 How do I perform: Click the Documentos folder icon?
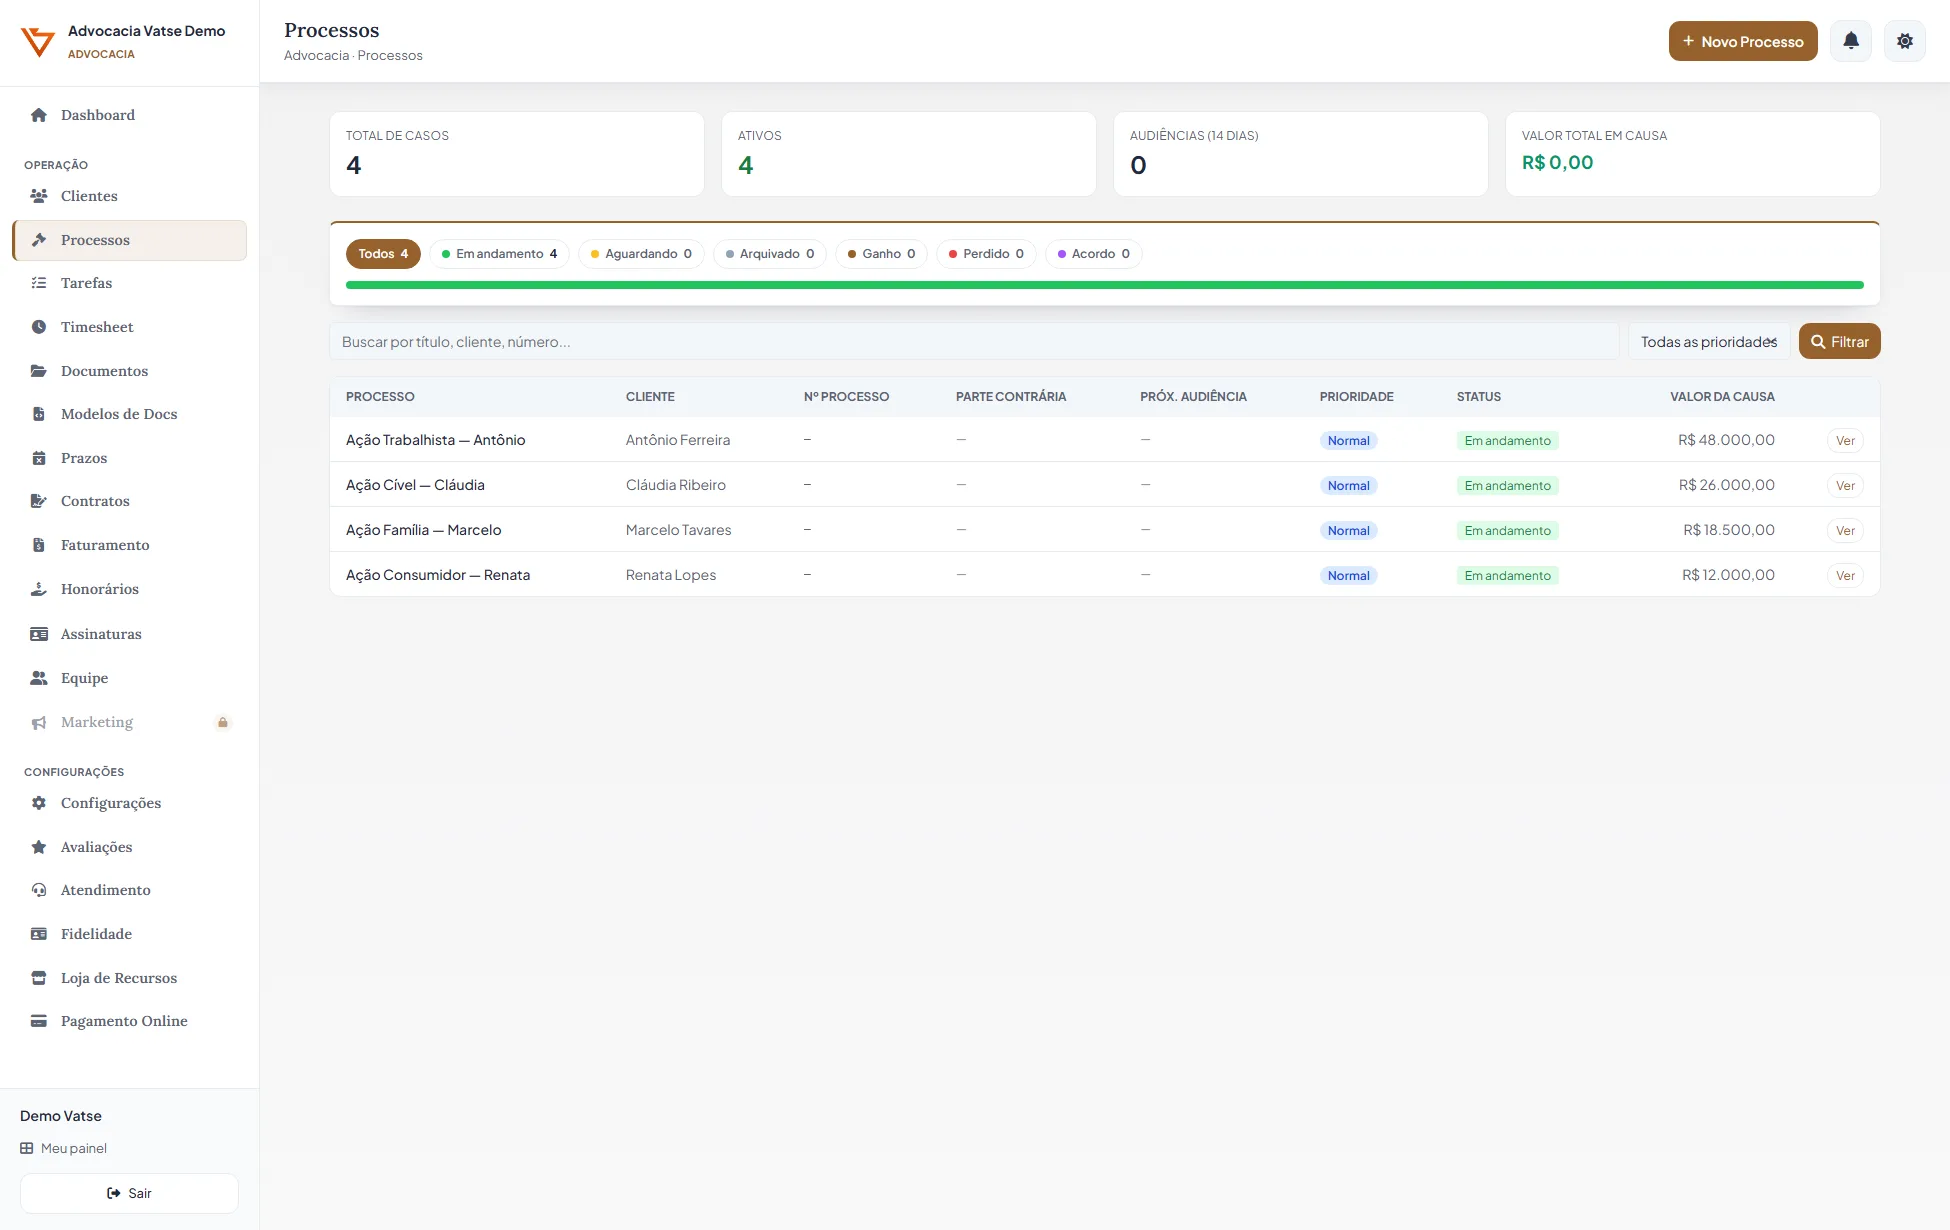pos(39,371)
